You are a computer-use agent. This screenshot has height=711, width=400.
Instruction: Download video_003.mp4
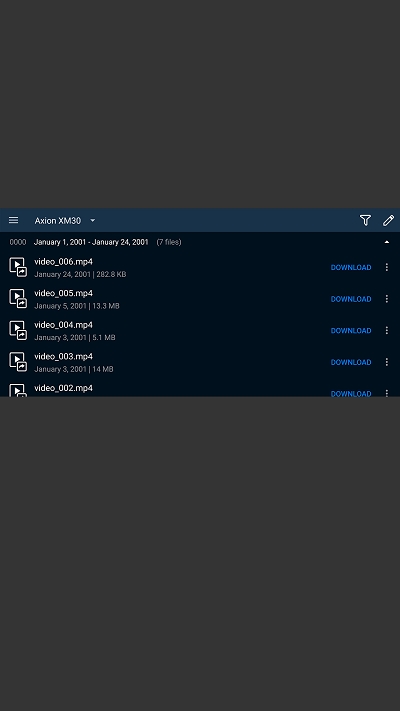coord(351,362)
